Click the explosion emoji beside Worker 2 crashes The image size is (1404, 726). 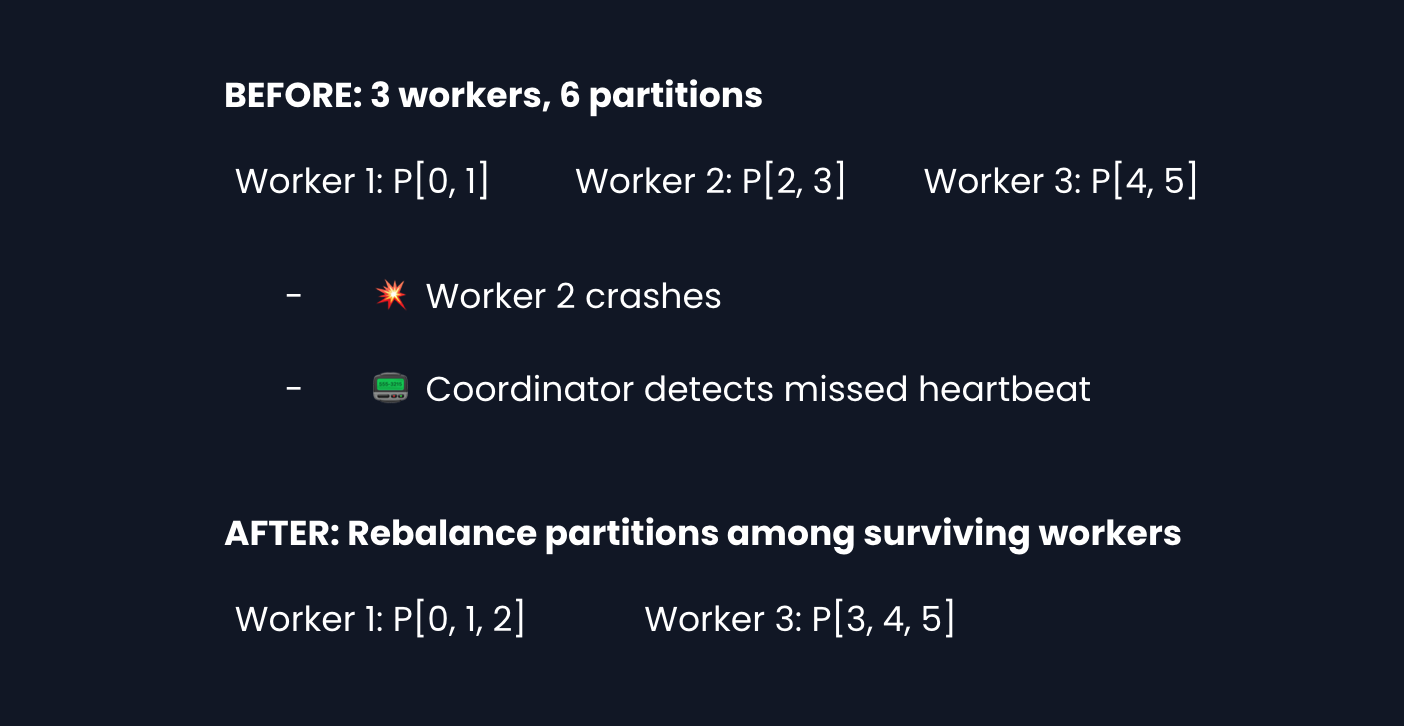click(x=391, y=295)
